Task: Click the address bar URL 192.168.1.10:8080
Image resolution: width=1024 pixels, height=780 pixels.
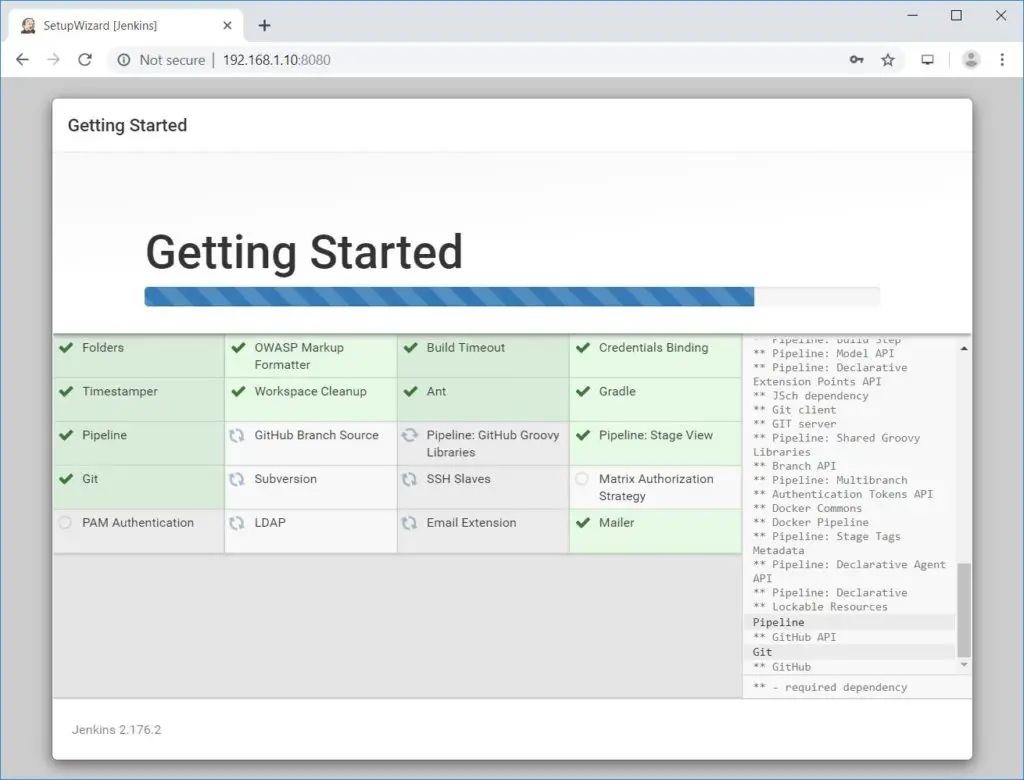Action: [277, 59]
